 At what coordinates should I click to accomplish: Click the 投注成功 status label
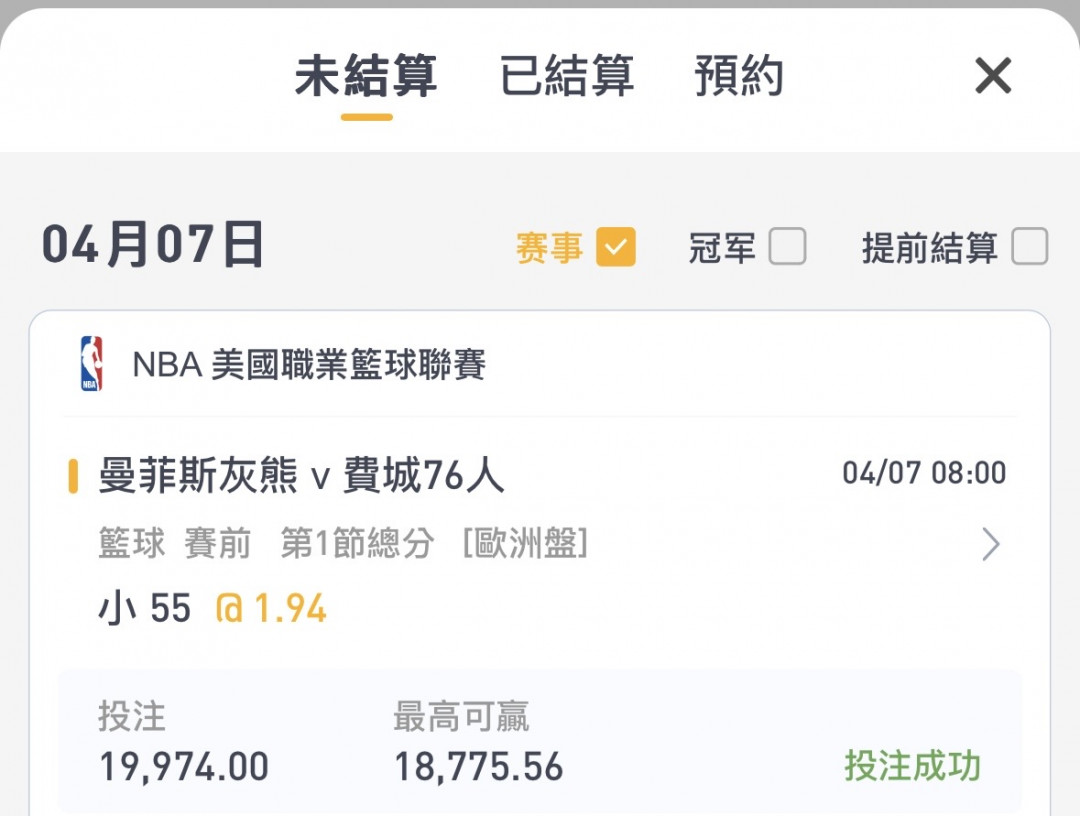pos(912,766)
